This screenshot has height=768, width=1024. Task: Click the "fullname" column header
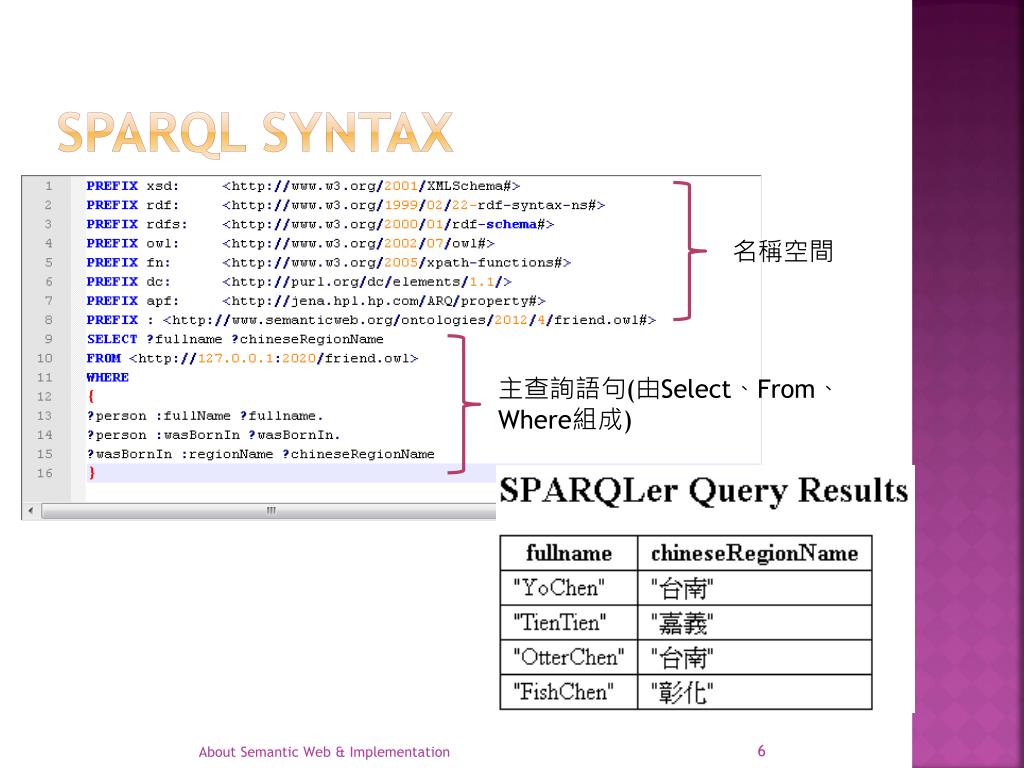(569, 553)
